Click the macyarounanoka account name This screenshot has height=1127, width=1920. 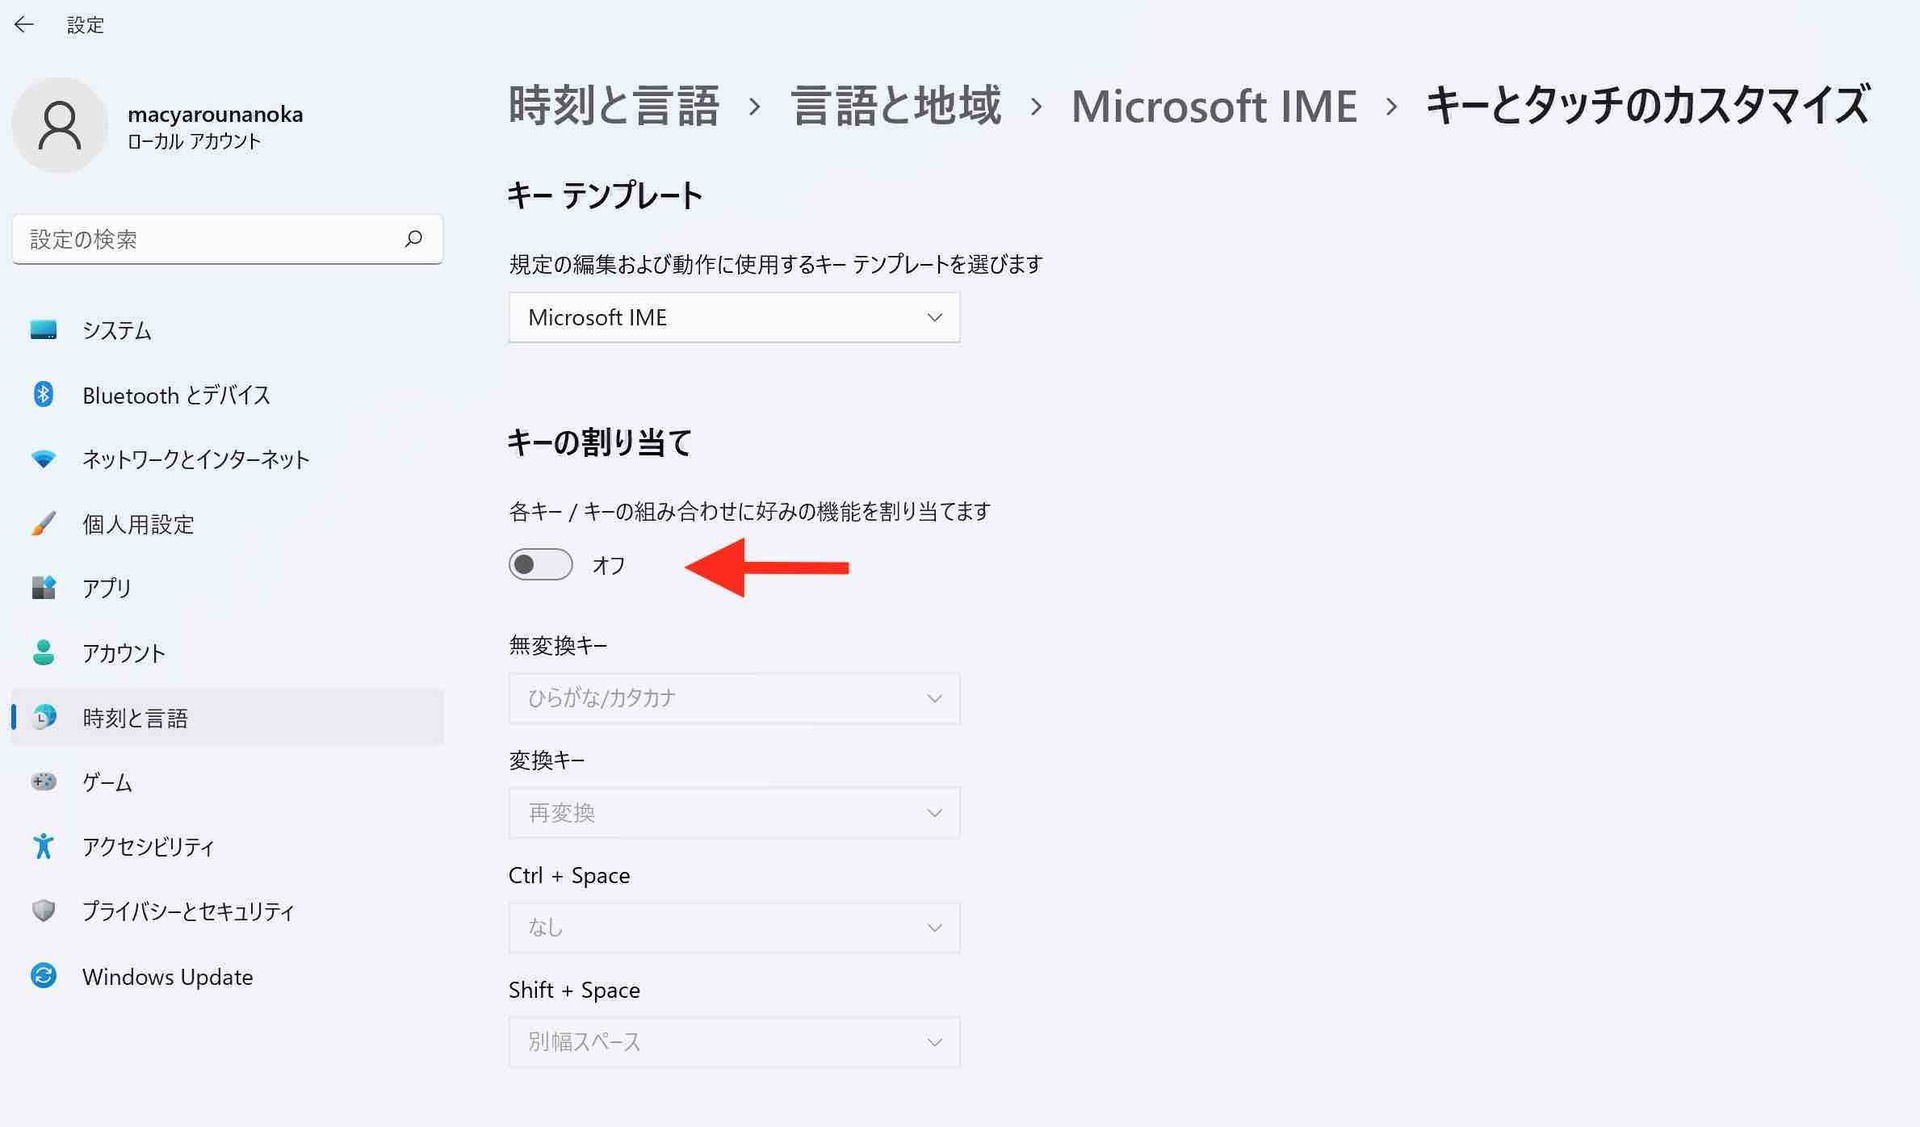[215, 114]
